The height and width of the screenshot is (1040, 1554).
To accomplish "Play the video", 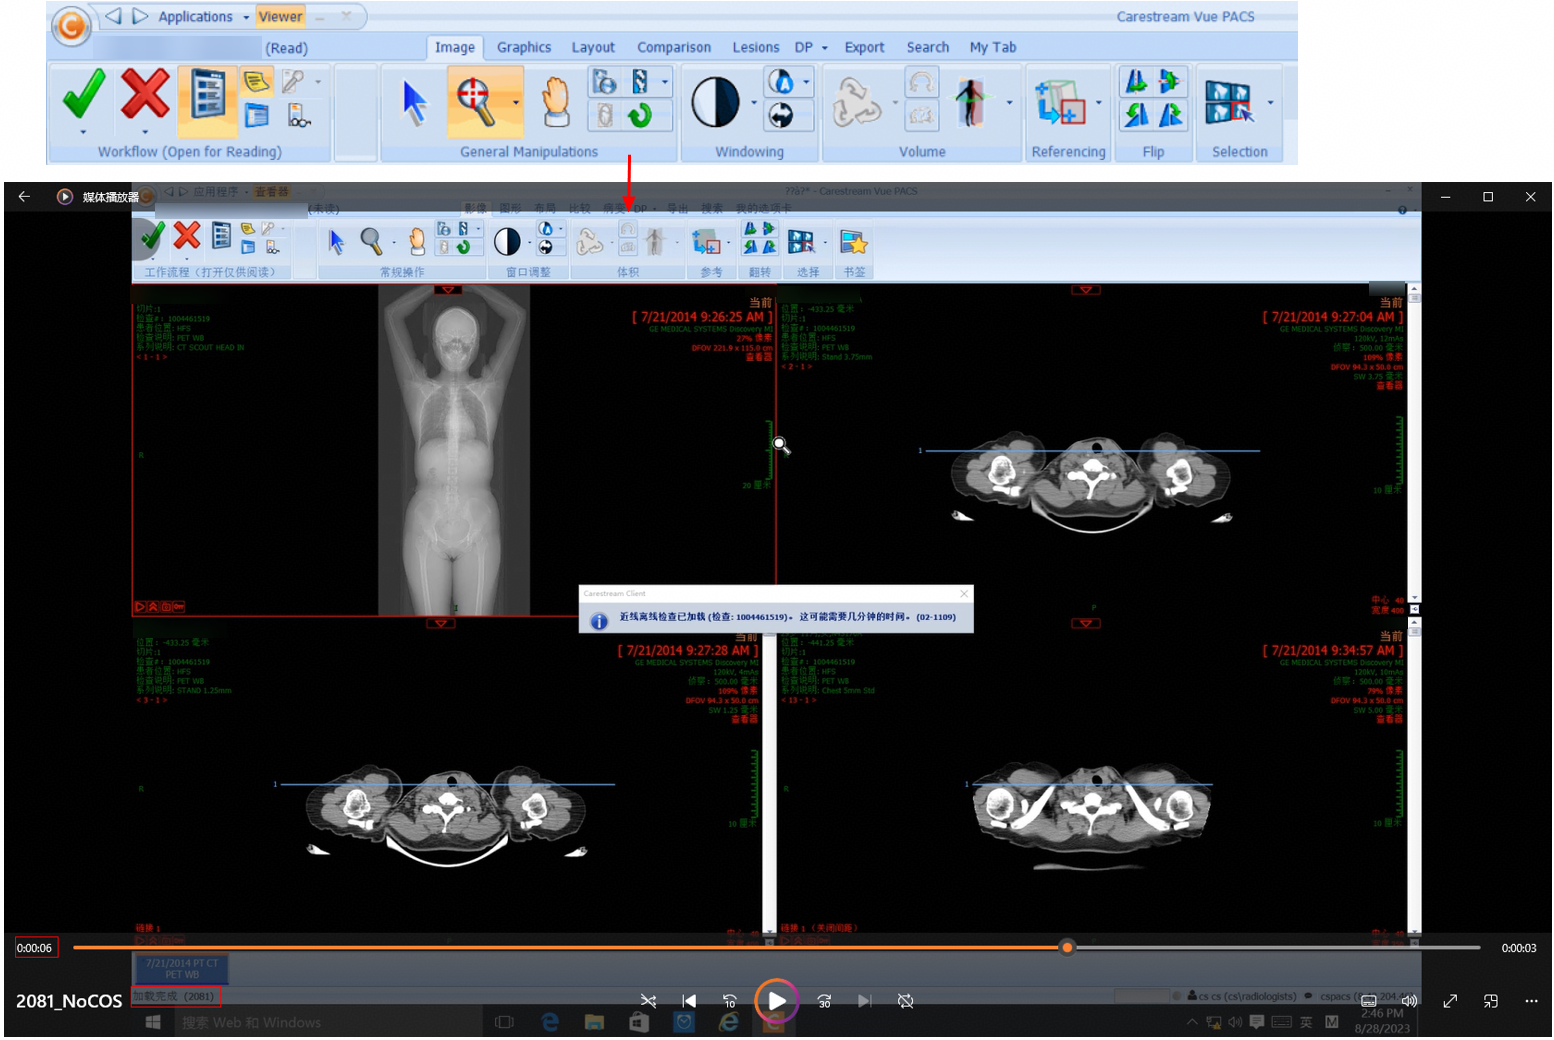I will [x=777, y=1001].
